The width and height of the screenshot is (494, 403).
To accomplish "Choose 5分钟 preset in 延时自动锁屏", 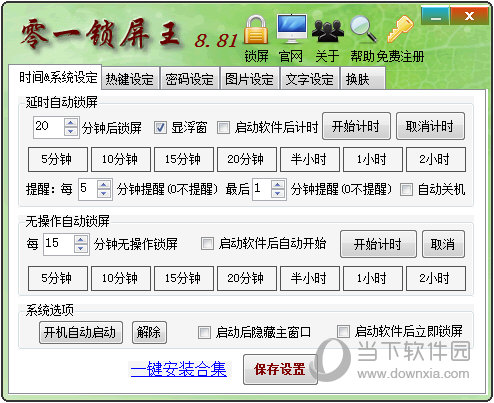I will click(58, 159).
